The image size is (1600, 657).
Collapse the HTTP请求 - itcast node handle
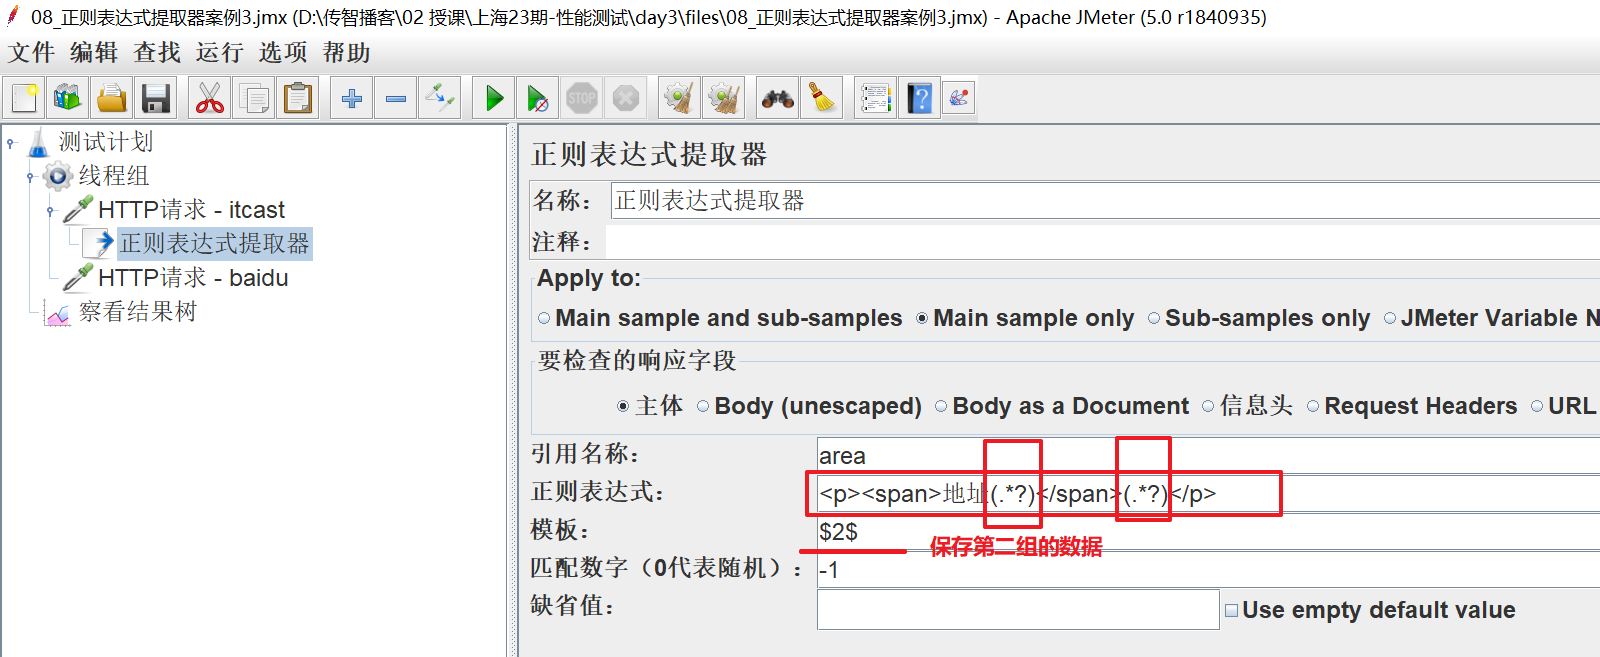click(x=51, y=211)
